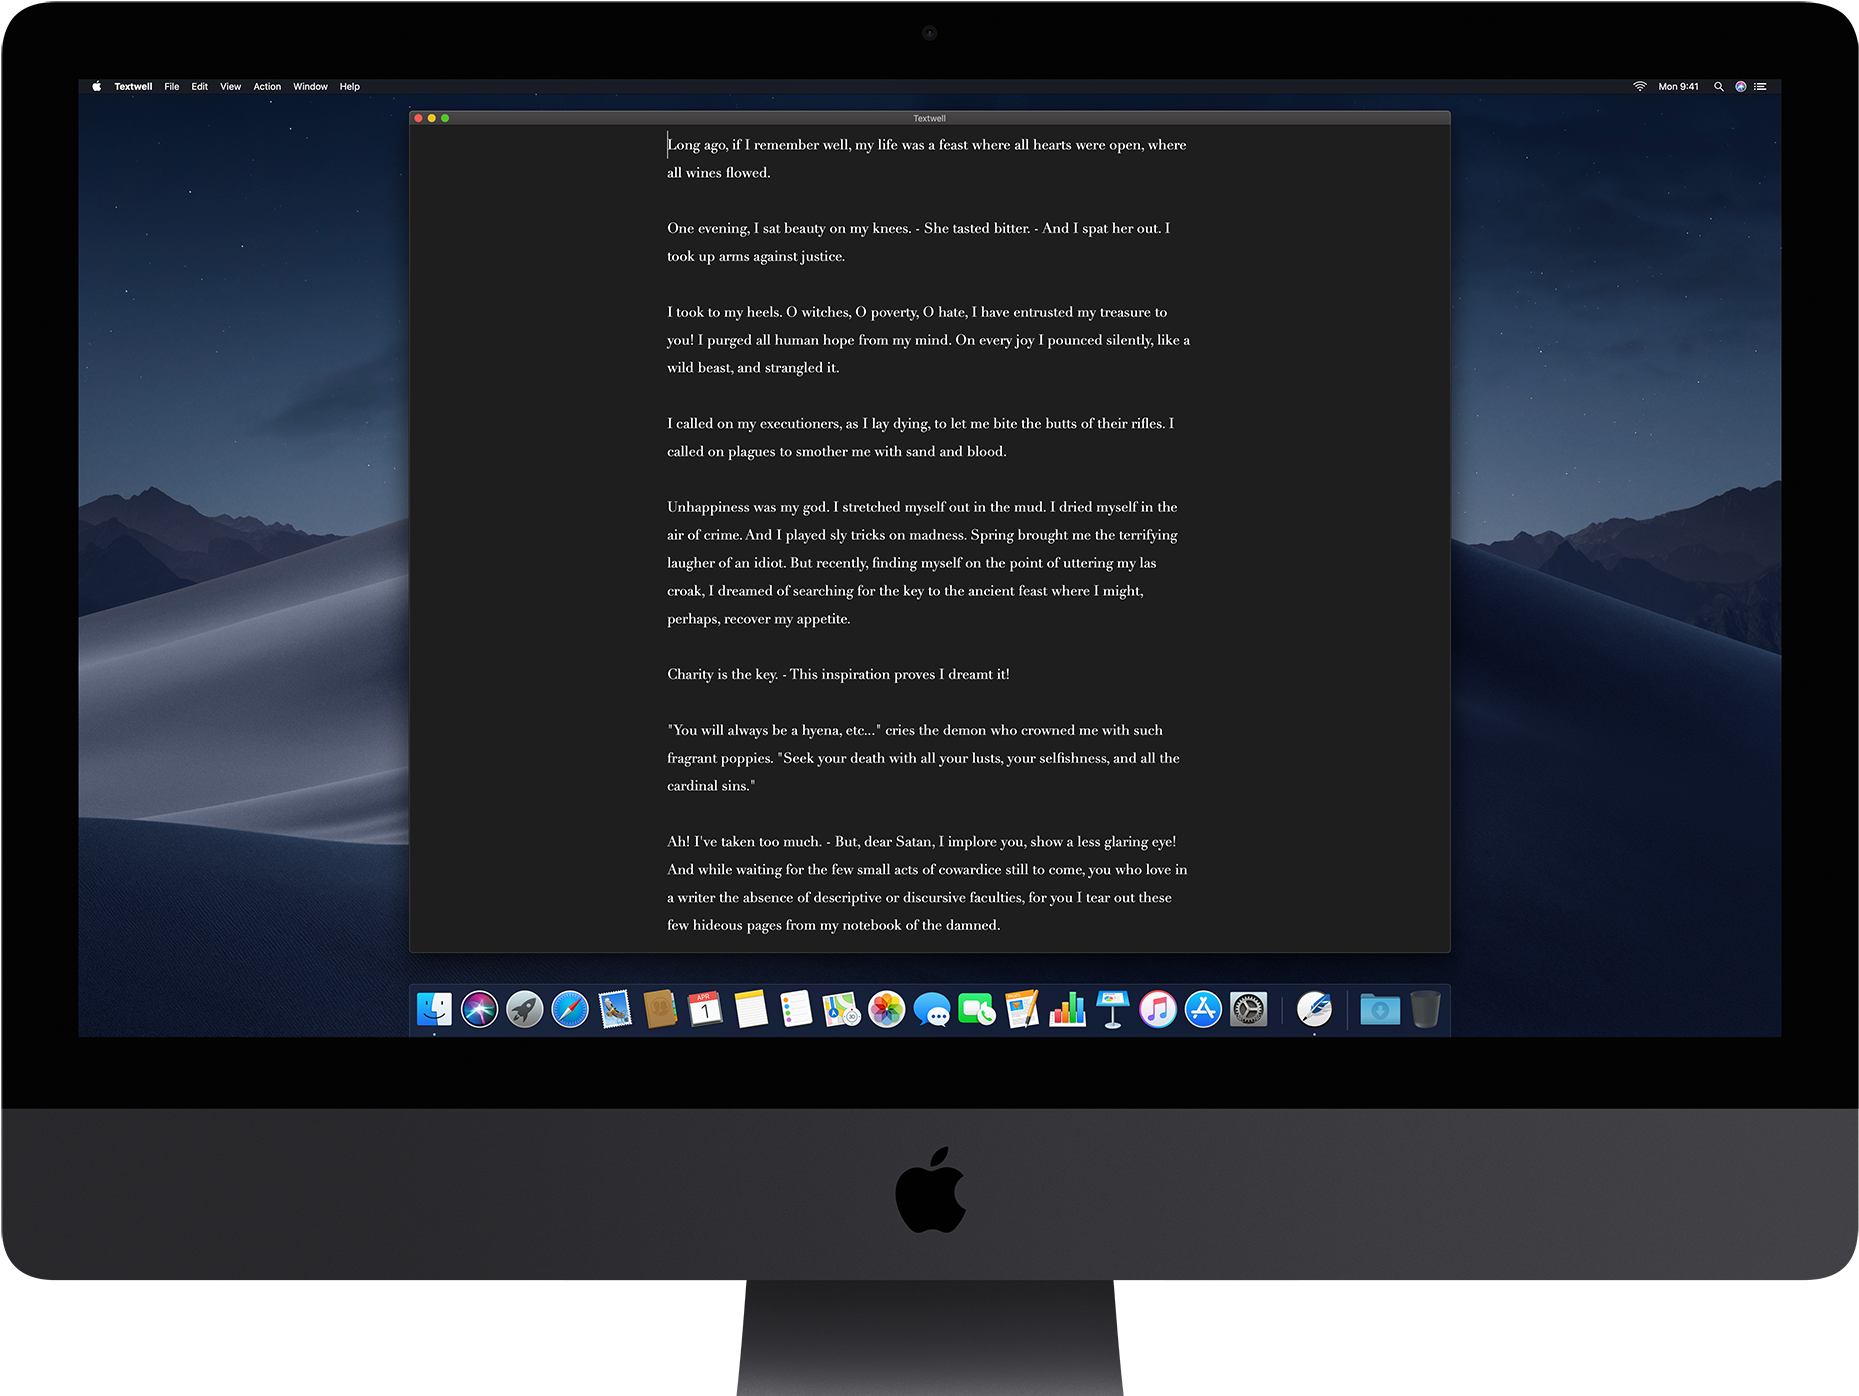Open Photos pinwheel icon in dock

coord(886,1009)
